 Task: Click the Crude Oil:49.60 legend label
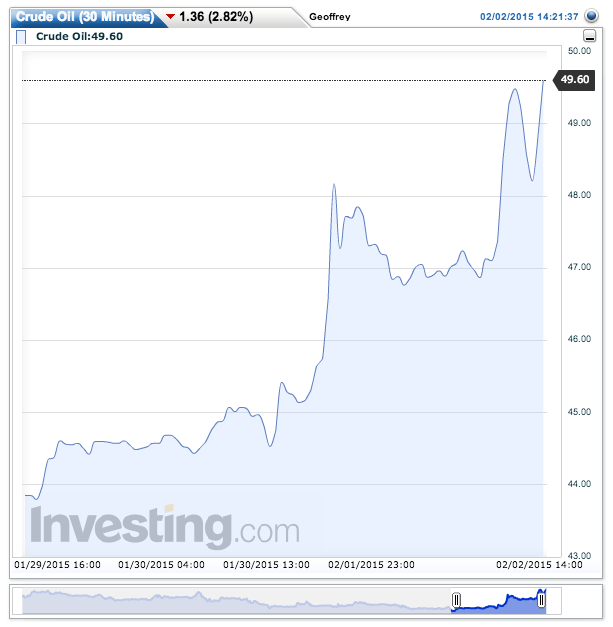[79, 36]
